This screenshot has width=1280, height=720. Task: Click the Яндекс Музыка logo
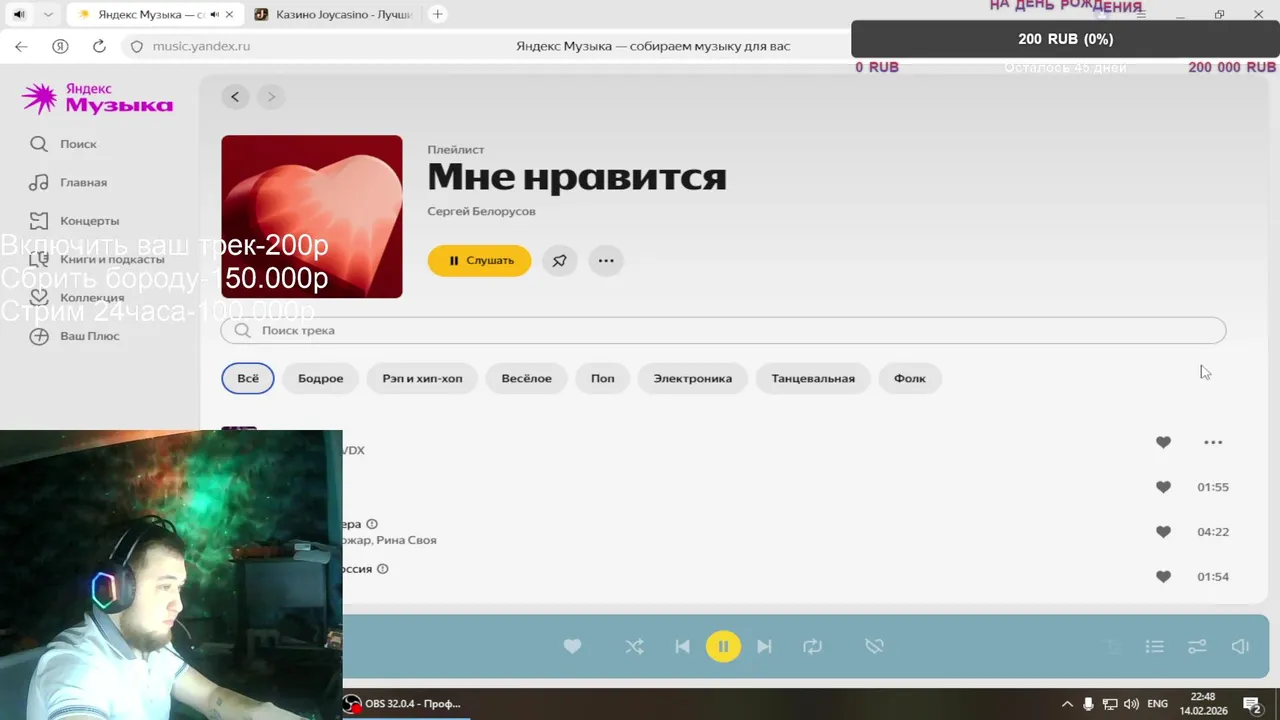(x=97, y=98)
